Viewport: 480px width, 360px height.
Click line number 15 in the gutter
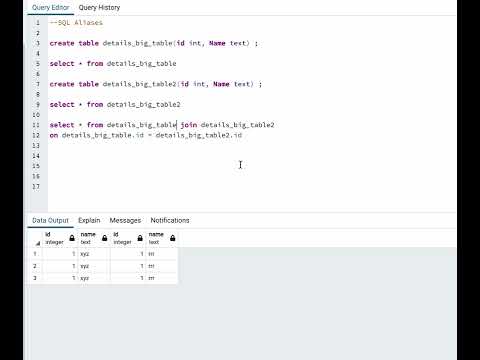coord(36,166)
